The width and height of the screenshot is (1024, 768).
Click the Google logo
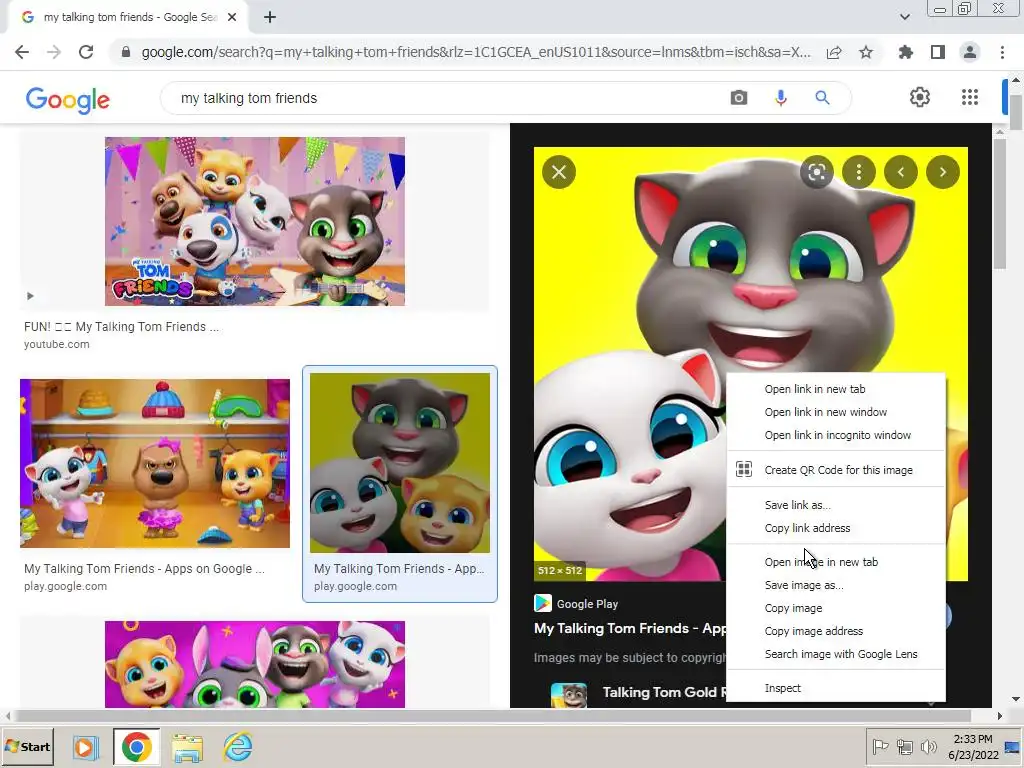(67, 99)
